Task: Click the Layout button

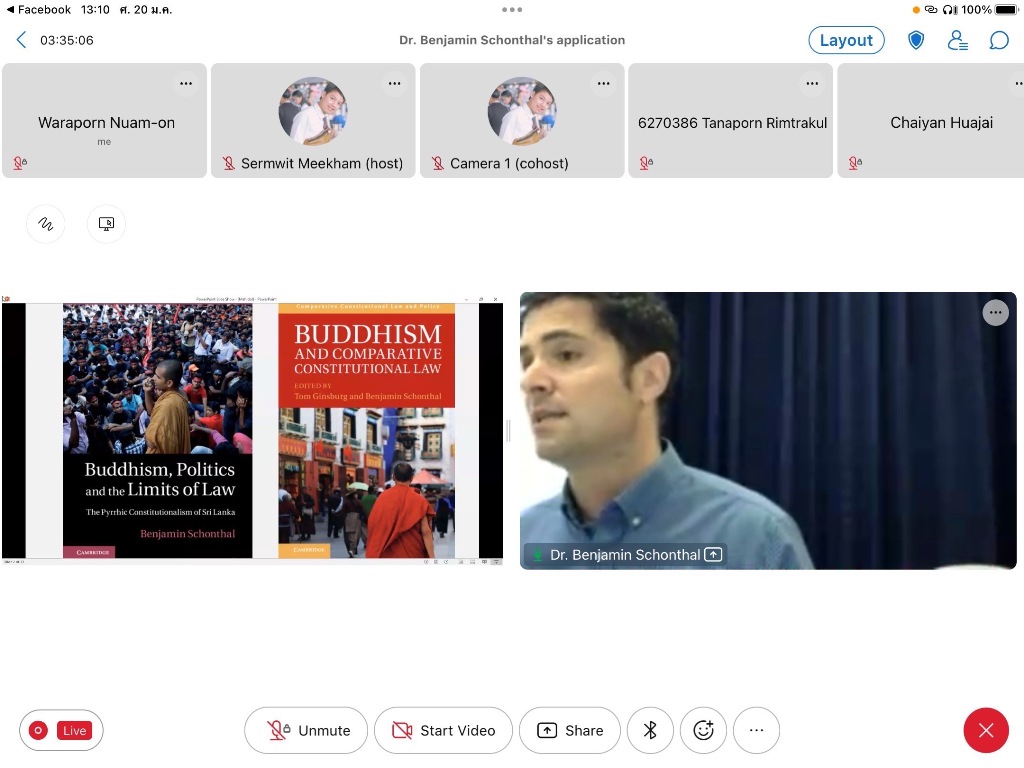Action: [x=846, y=40]
